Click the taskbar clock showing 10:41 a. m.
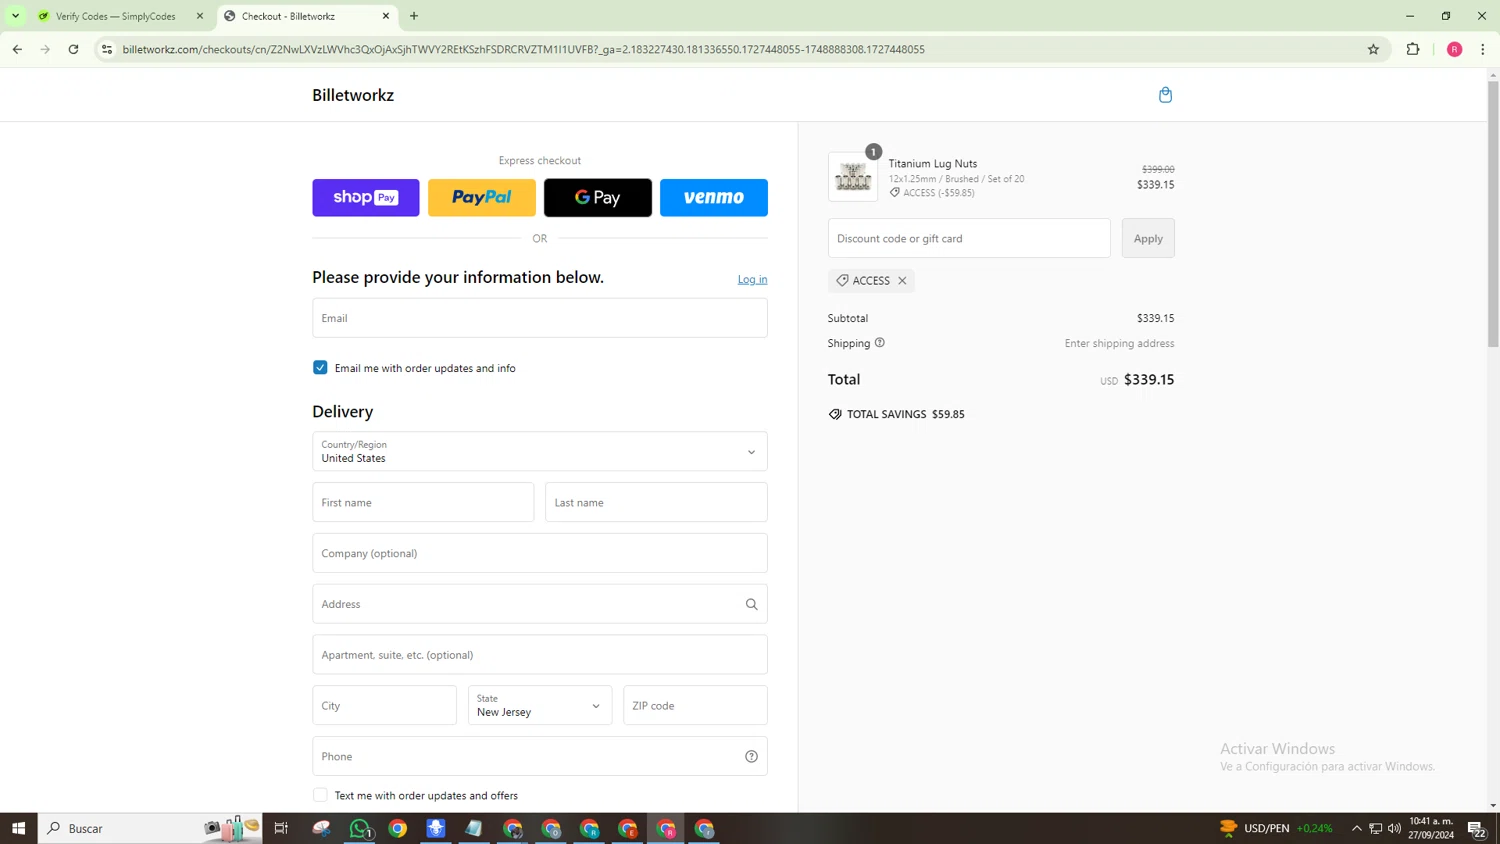The image size is (1500, 844). [1430, 828]
